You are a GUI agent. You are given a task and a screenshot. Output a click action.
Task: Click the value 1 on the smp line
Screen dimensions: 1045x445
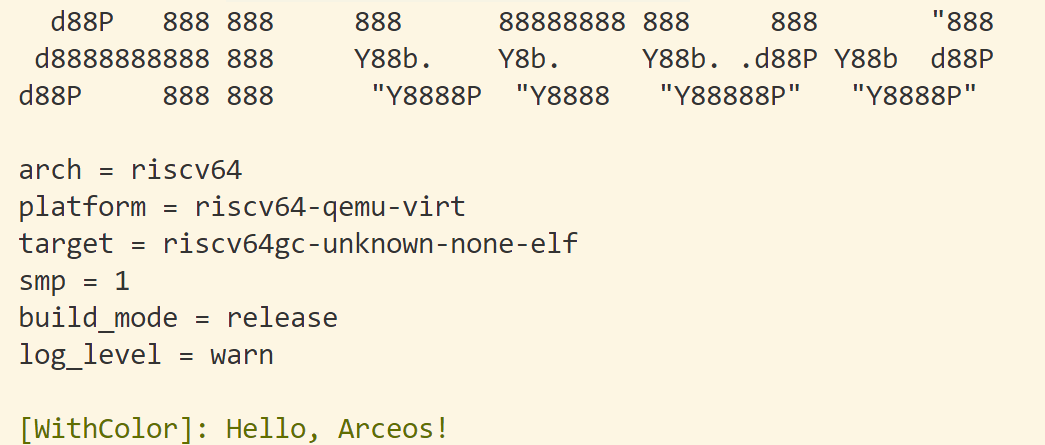coord(122,280)
